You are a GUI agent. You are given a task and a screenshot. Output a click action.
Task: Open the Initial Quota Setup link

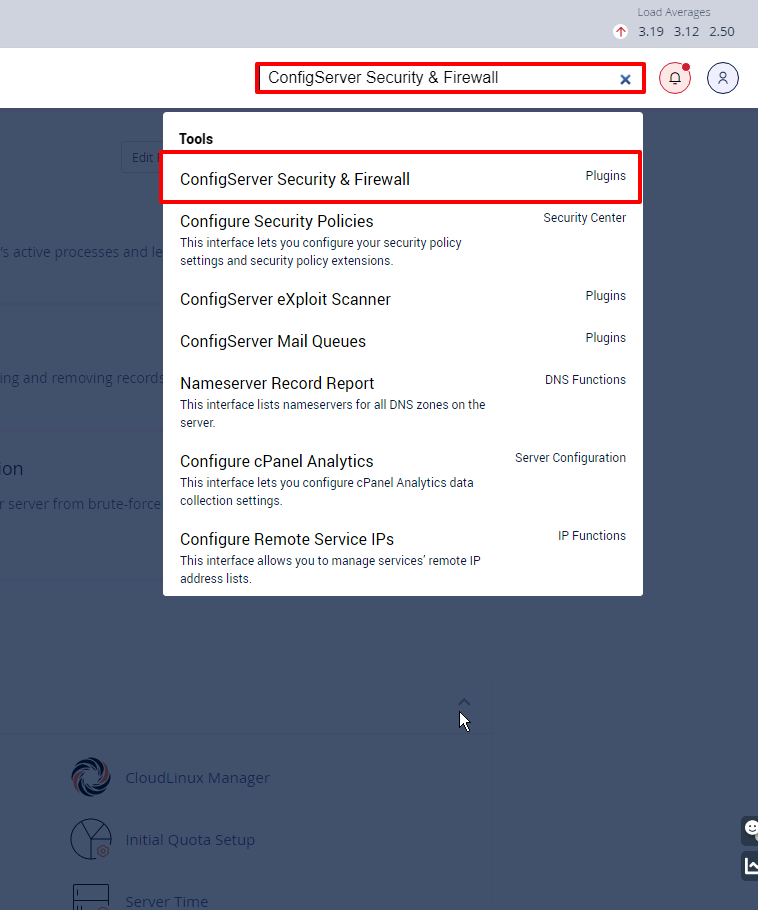pyautogui.click(x=190, y=840)
